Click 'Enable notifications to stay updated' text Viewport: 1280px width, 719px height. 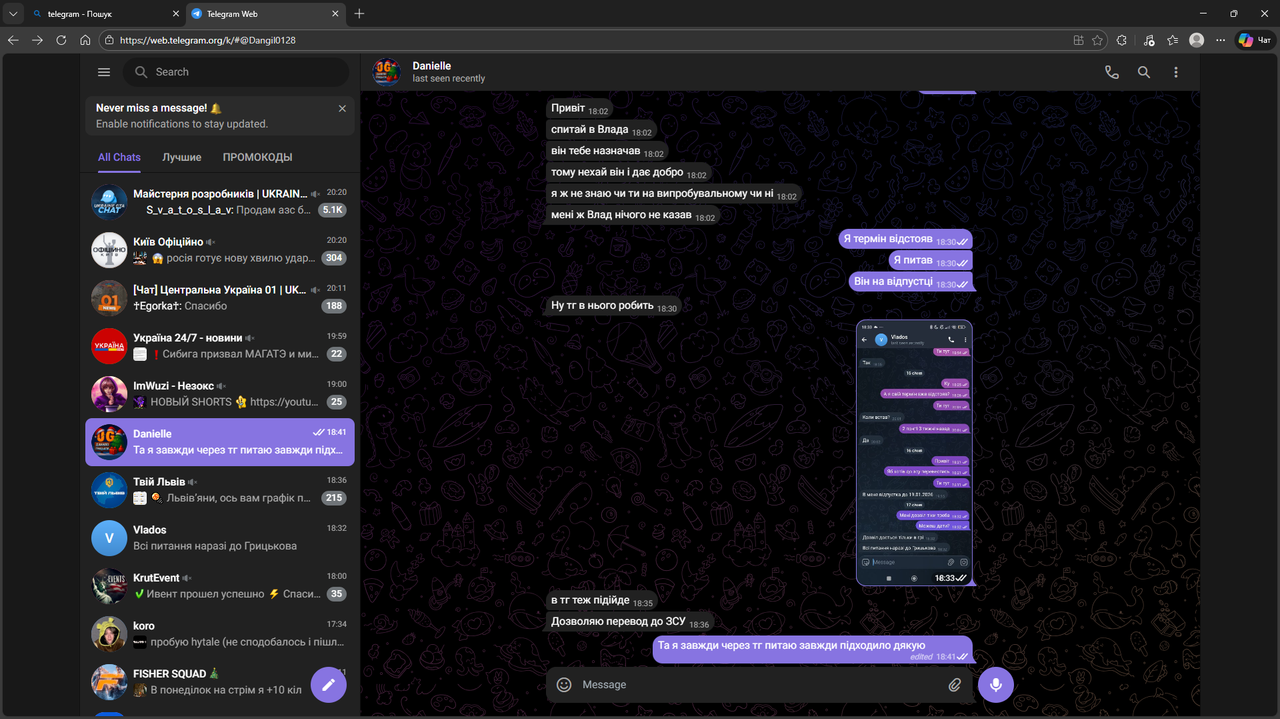click(x=182, y=124)
